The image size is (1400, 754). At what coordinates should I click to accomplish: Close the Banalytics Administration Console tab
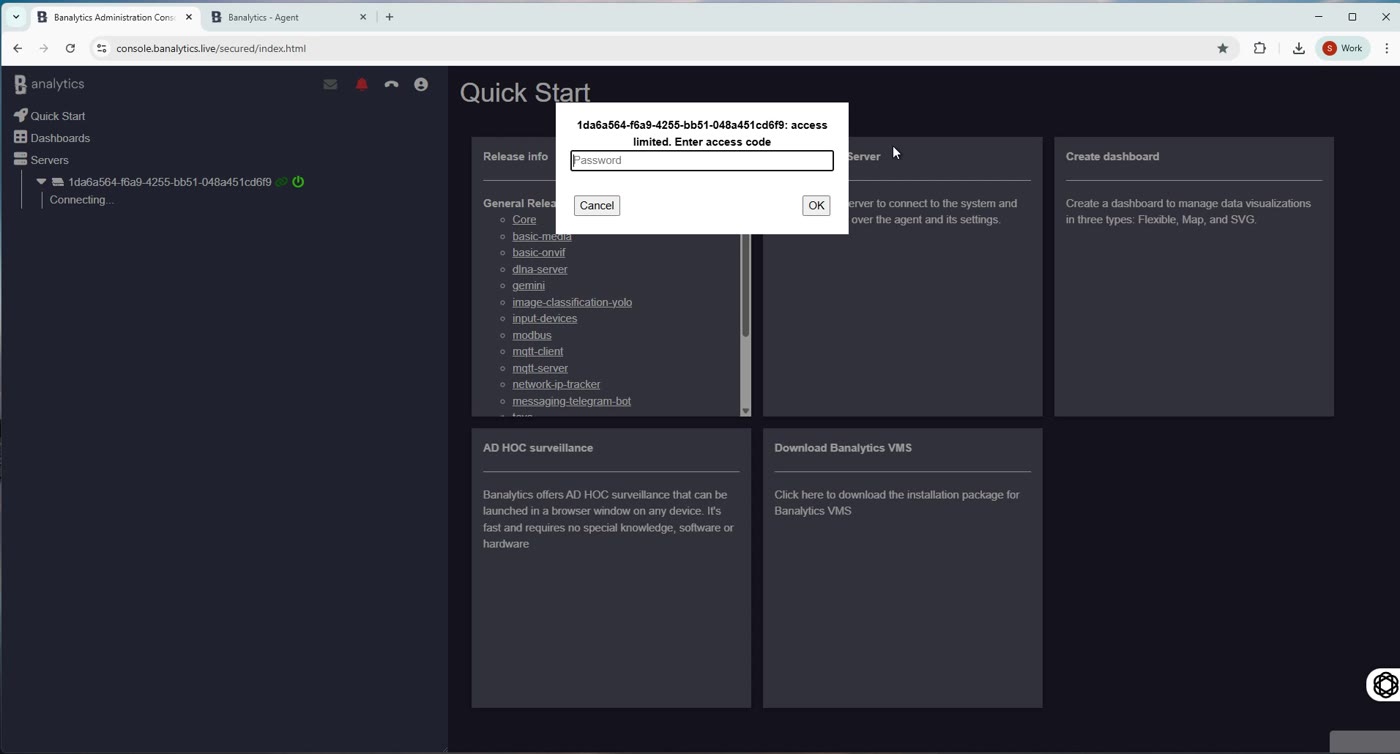(188, 17)
